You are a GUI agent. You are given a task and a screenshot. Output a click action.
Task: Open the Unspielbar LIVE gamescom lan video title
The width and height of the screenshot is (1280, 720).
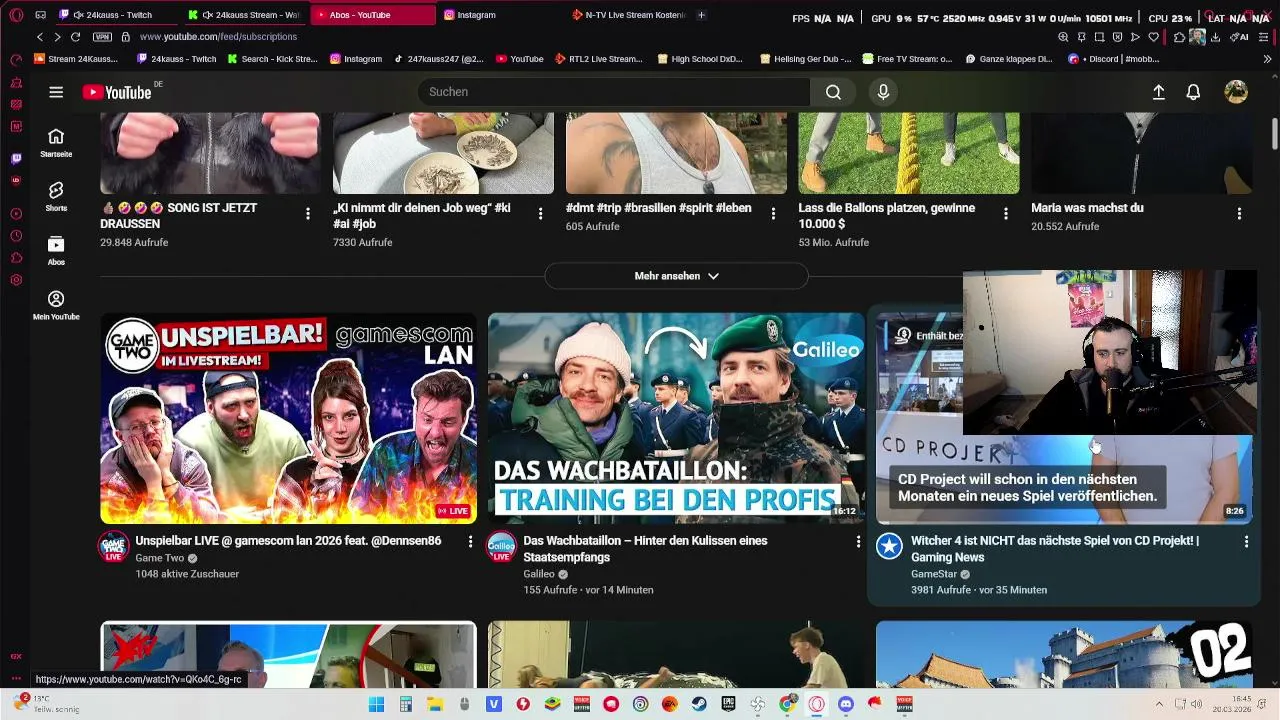click(x=288, y=541)
